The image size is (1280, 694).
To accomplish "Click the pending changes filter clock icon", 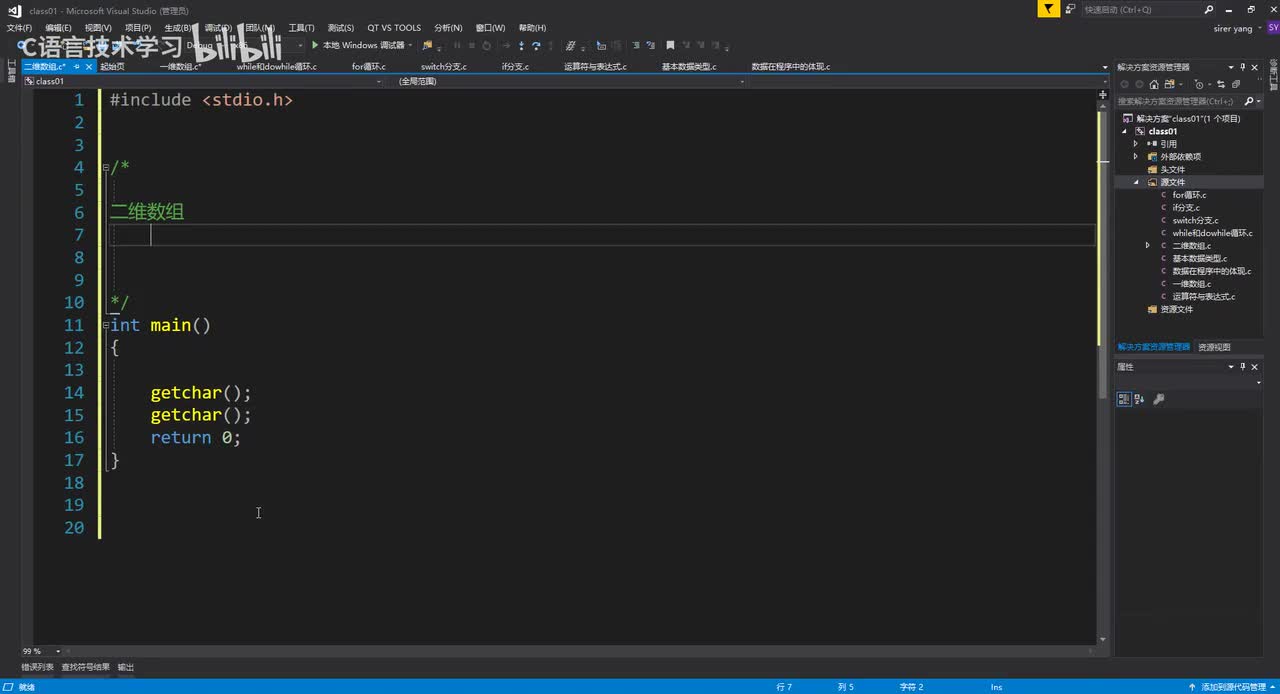I will pyautogui.click(x=1199, y=85).
